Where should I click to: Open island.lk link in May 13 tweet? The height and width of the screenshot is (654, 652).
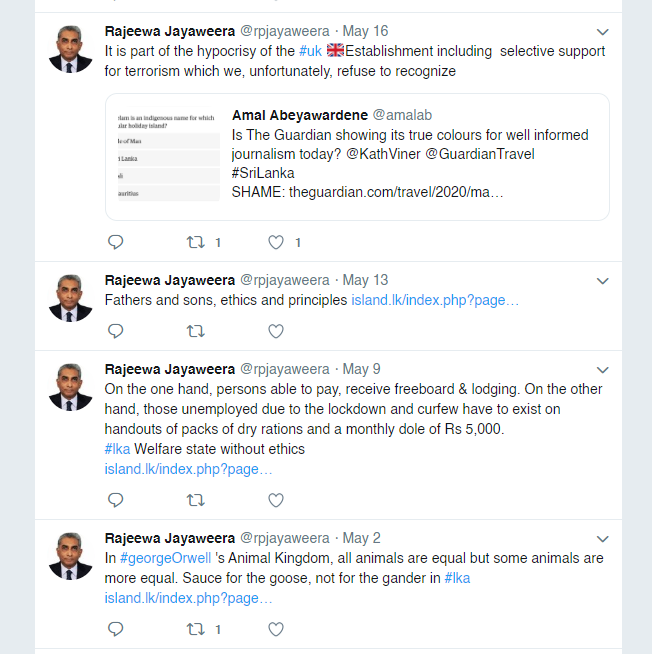(x=435, y=300)
